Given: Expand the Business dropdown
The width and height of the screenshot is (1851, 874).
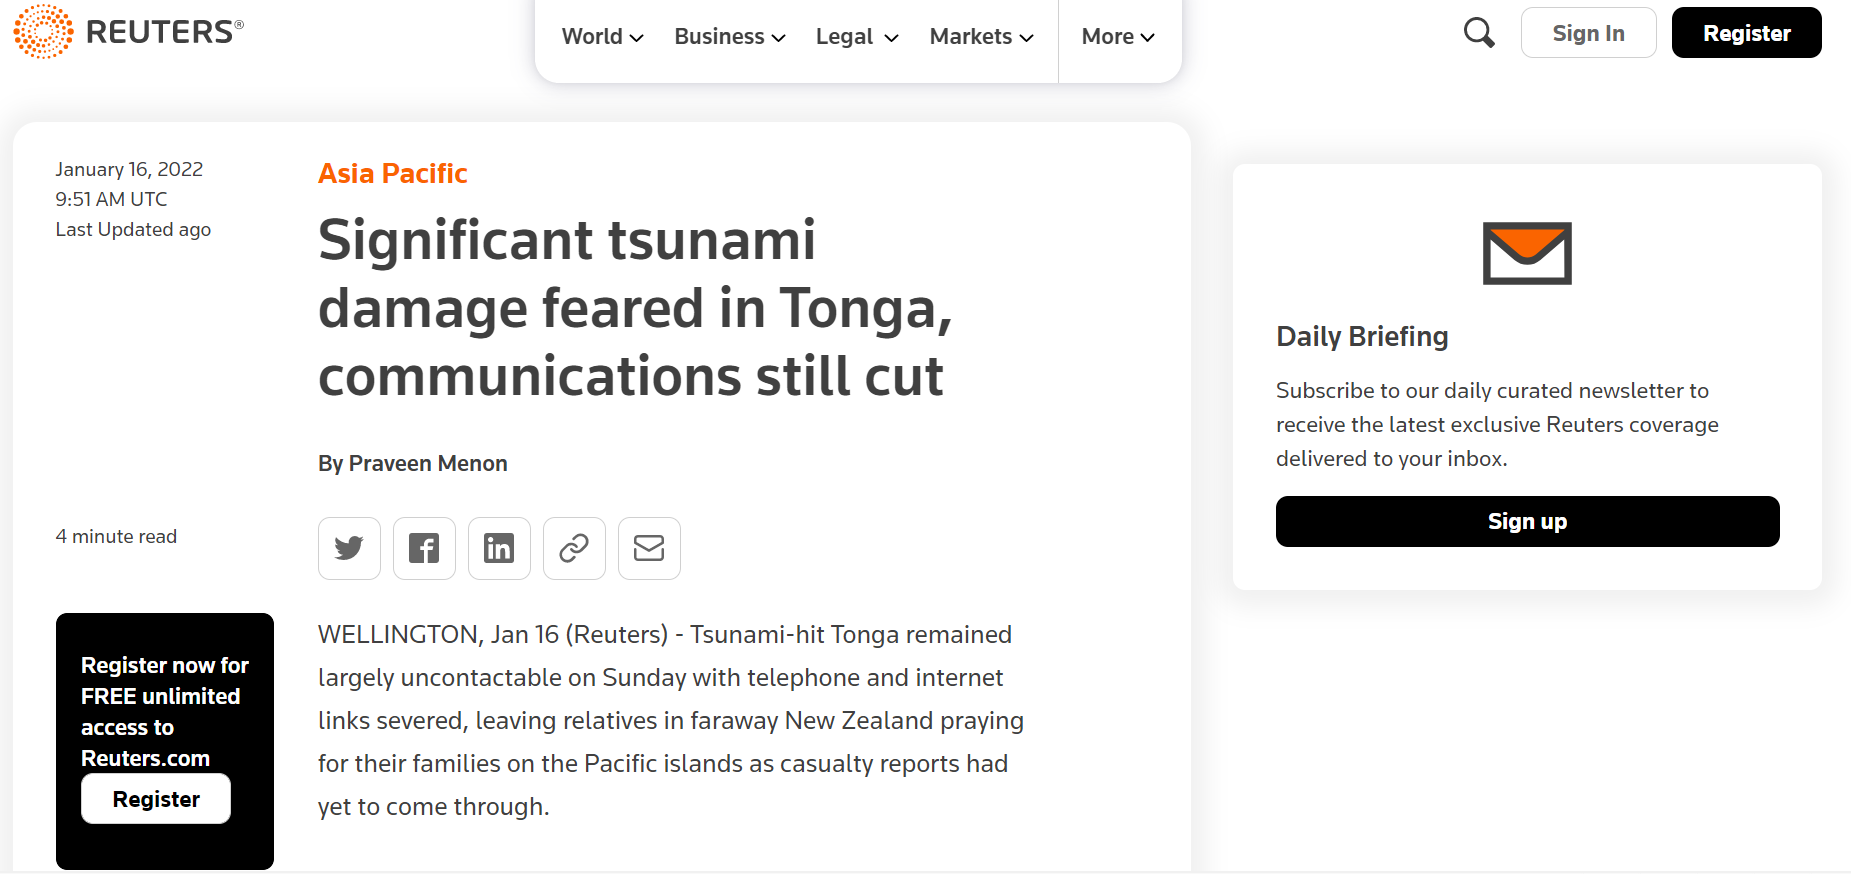Looking at the screenshot, I should tap(730, 37).
